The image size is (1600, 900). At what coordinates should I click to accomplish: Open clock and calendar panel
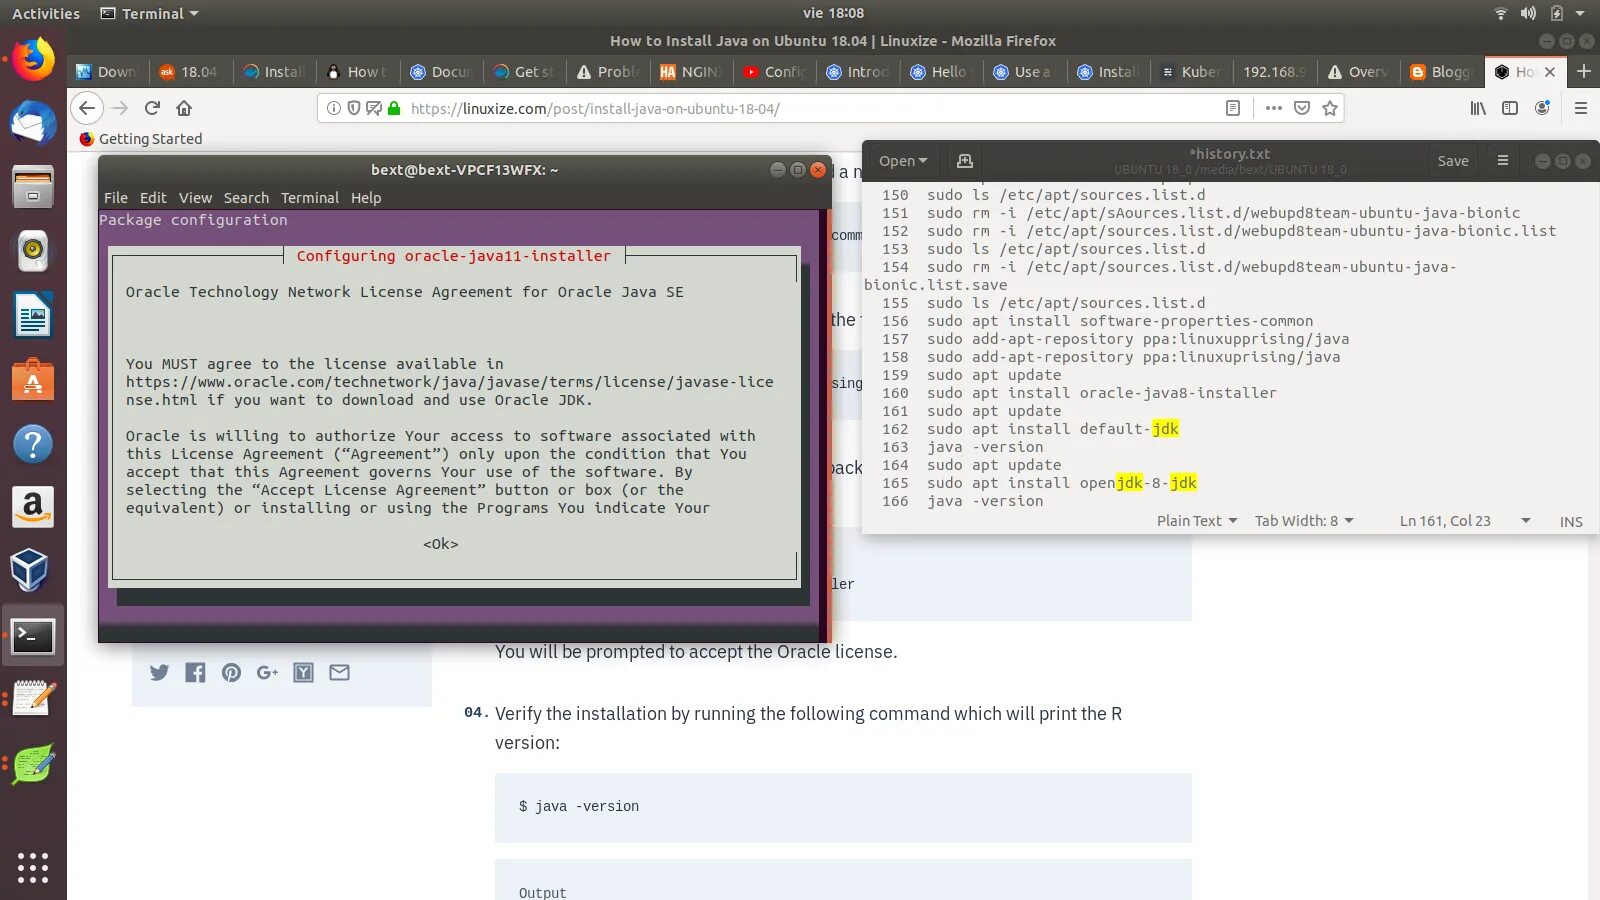pyautogui.click(x=833, y=13)
